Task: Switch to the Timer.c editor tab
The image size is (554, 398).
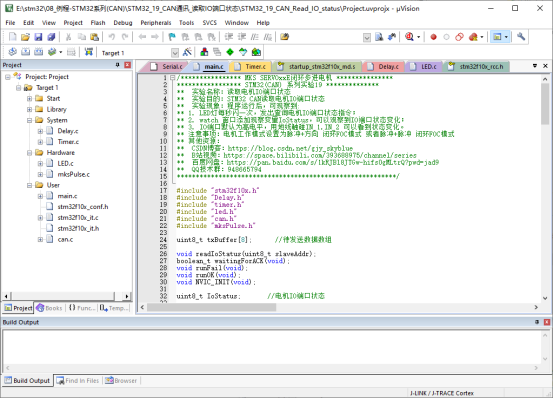Action: 250,66
